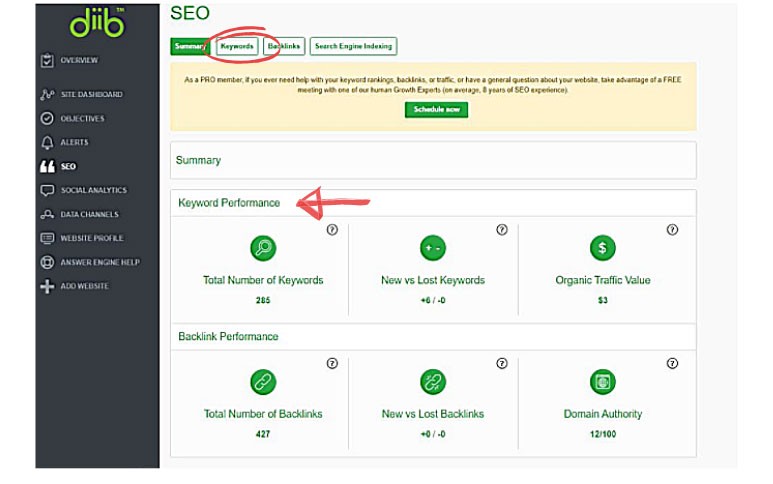Open help for New vs Lost Keywords

pos(502,230)
